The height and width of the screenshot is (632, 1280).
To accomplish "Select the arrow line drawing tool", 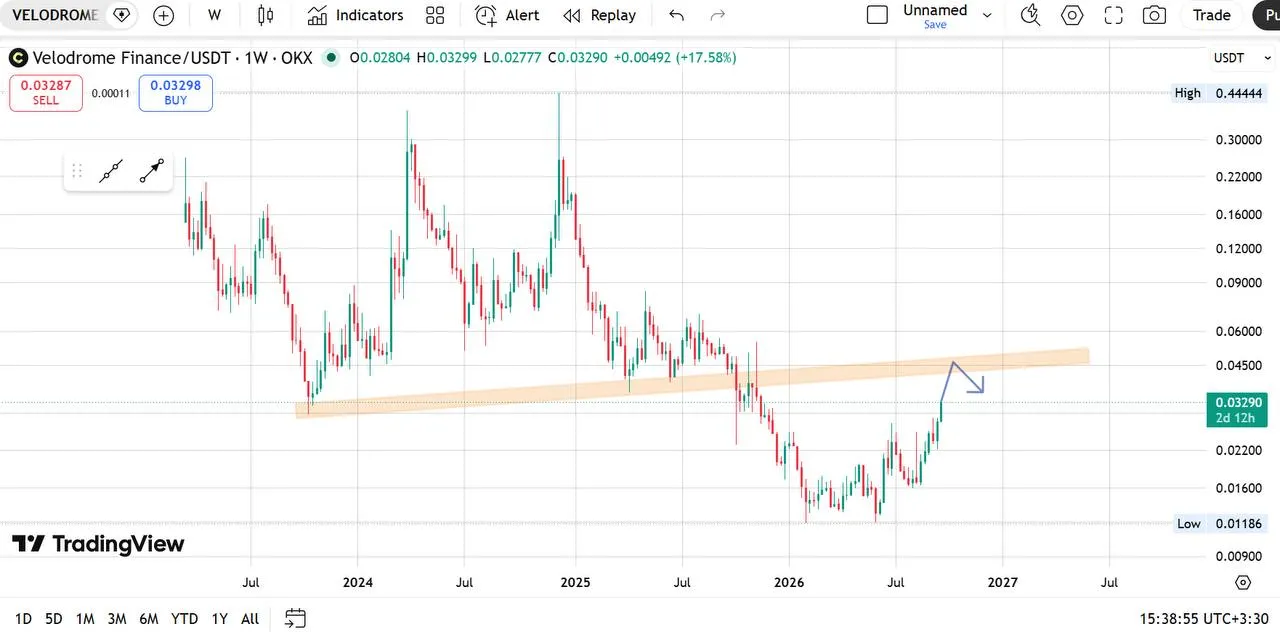I will click(151, 171).
